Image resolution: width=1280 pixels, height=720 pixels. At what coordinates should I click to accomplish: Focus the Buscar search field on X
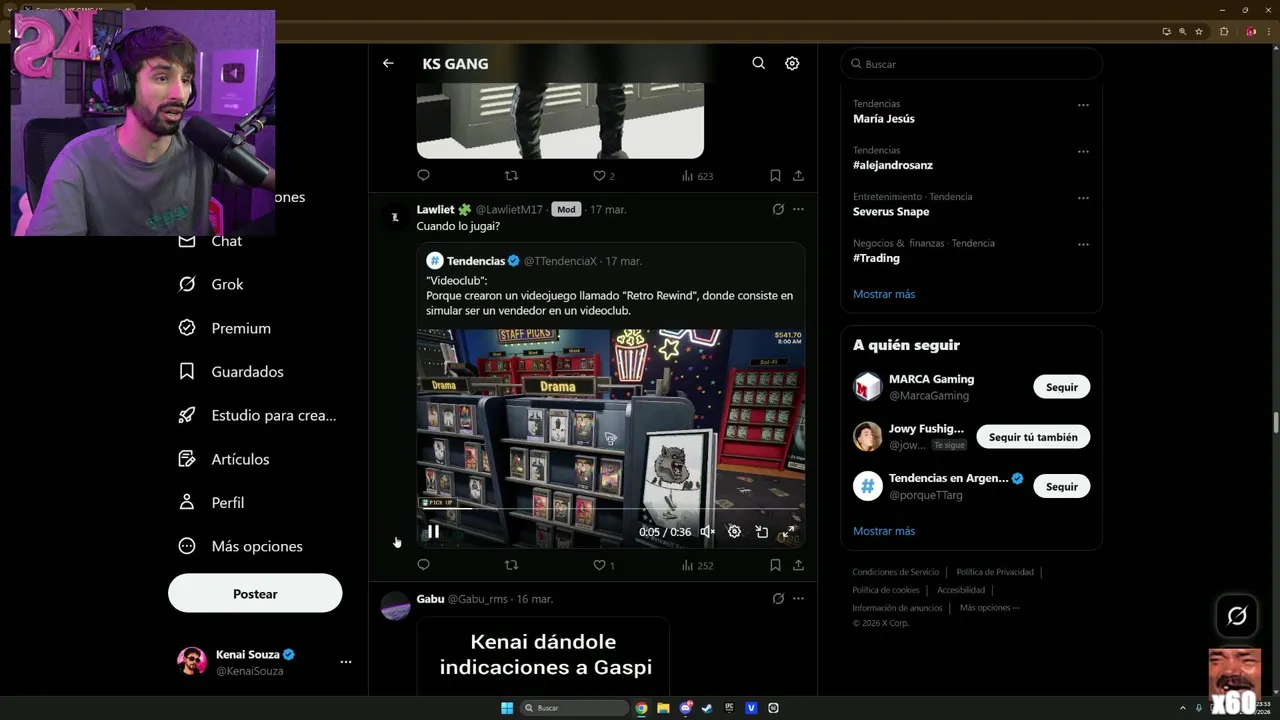click(x=971, y=64)
